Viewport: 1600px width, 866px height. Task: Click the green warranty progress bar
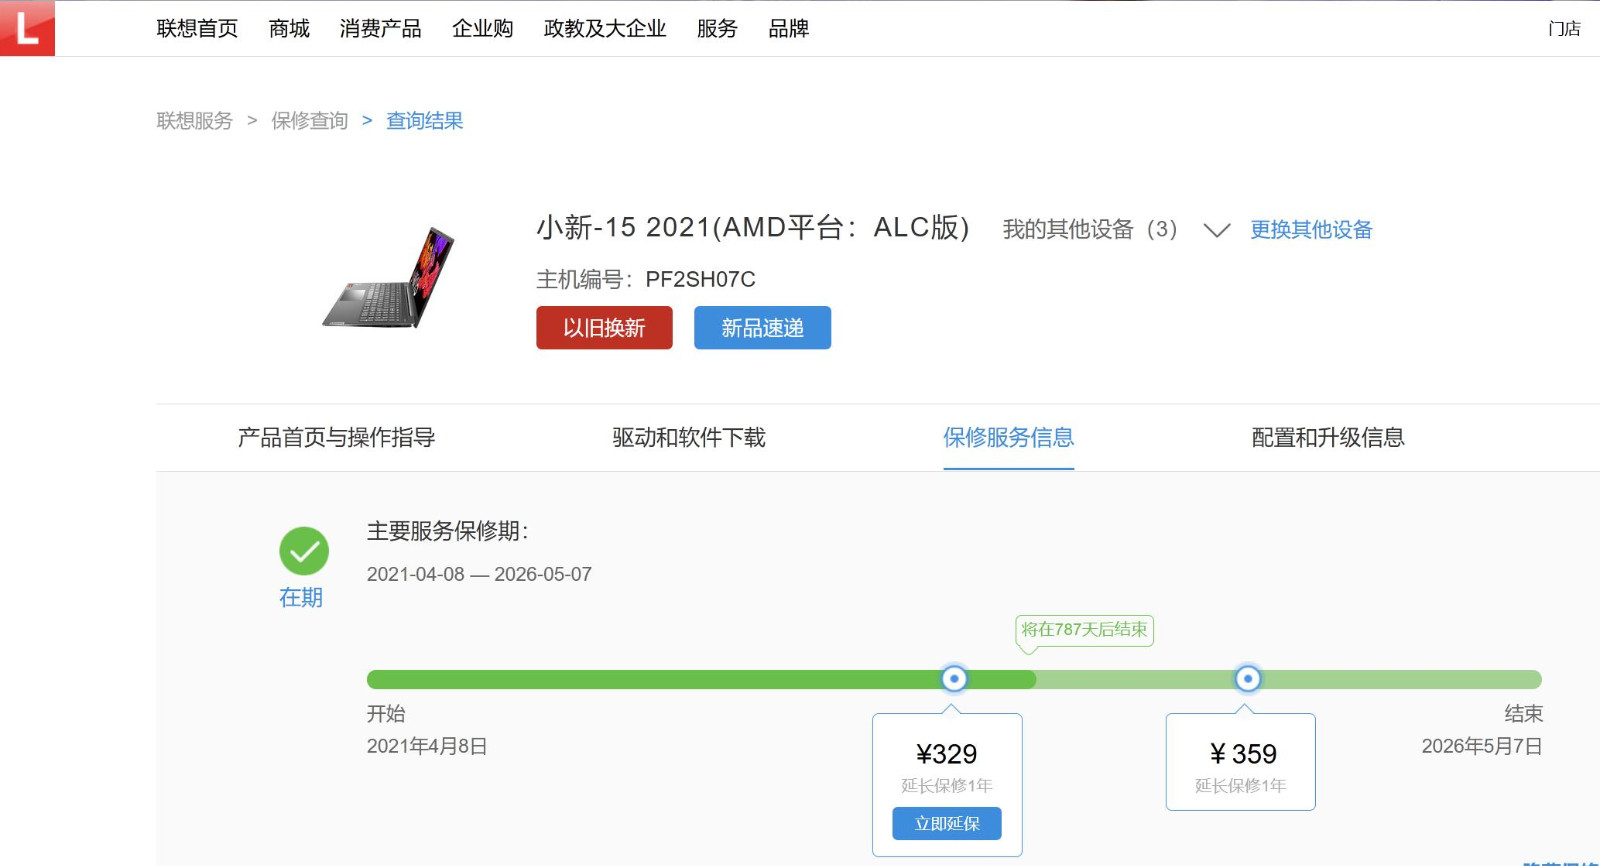coord(954,680)
